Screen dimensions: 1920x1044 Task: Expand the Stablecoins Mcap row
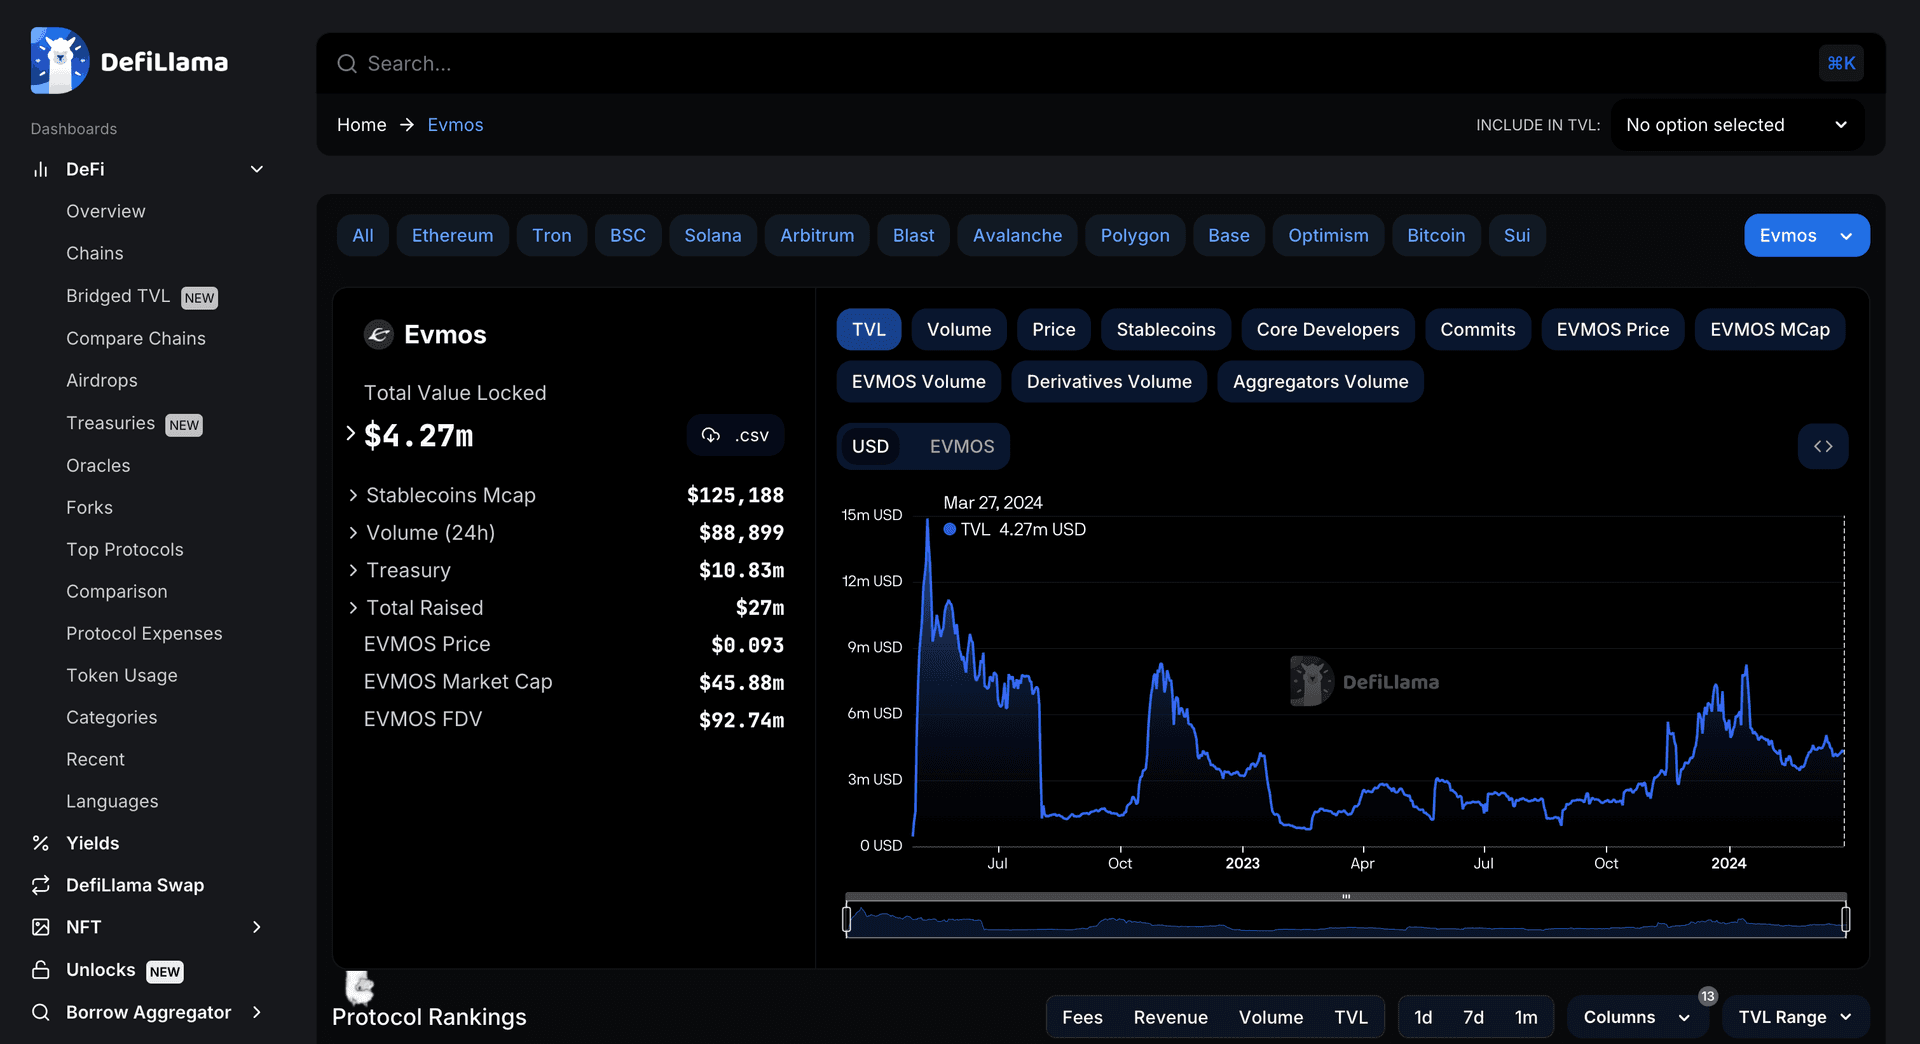pyautogui.click(x=353, y=495)
